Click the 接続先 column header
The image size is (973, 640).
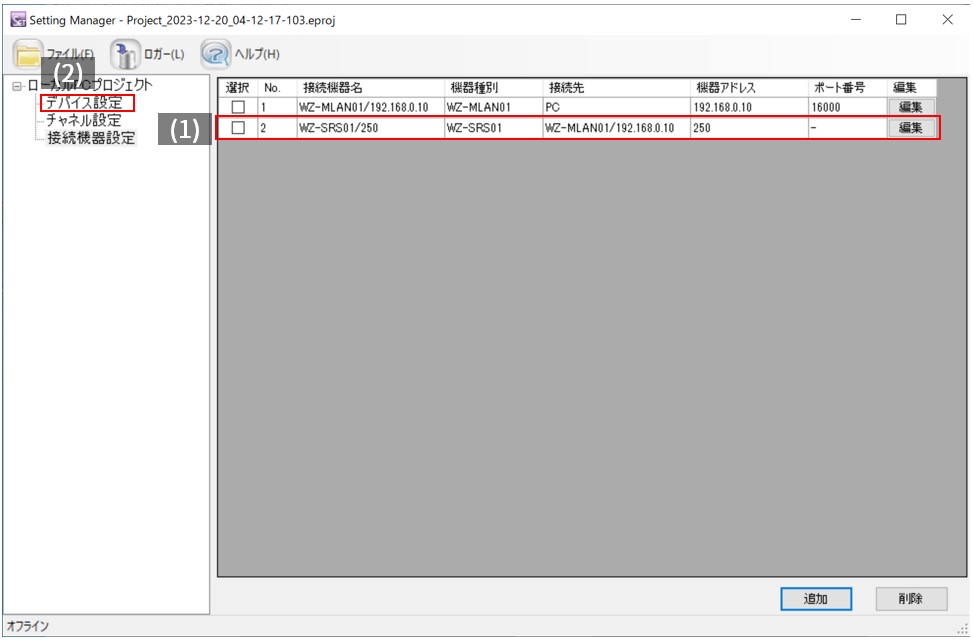point(616,88)
